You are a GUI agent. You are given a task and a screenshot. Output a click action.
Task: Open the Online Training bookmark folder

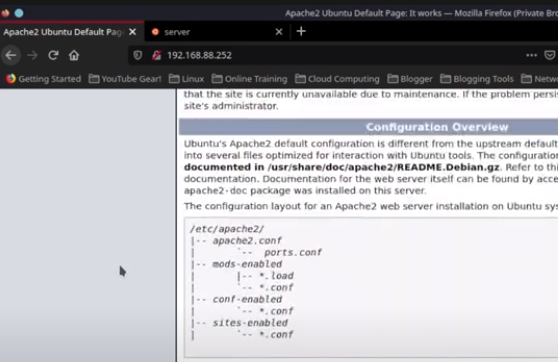click(x=249, y=79)
